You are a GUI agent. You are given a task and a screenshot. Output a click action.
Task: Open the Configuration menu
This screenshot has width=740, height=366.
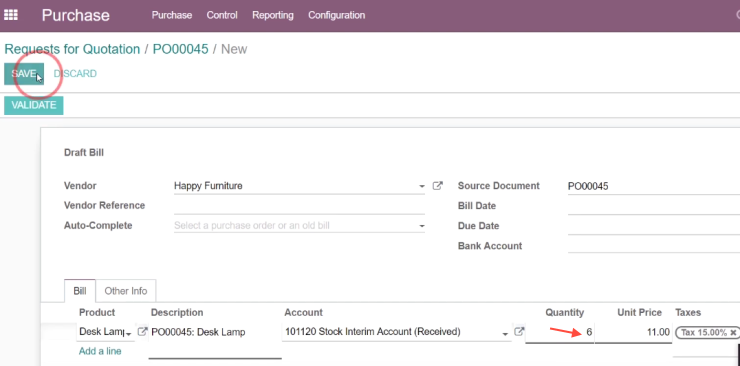coord(336,15)
